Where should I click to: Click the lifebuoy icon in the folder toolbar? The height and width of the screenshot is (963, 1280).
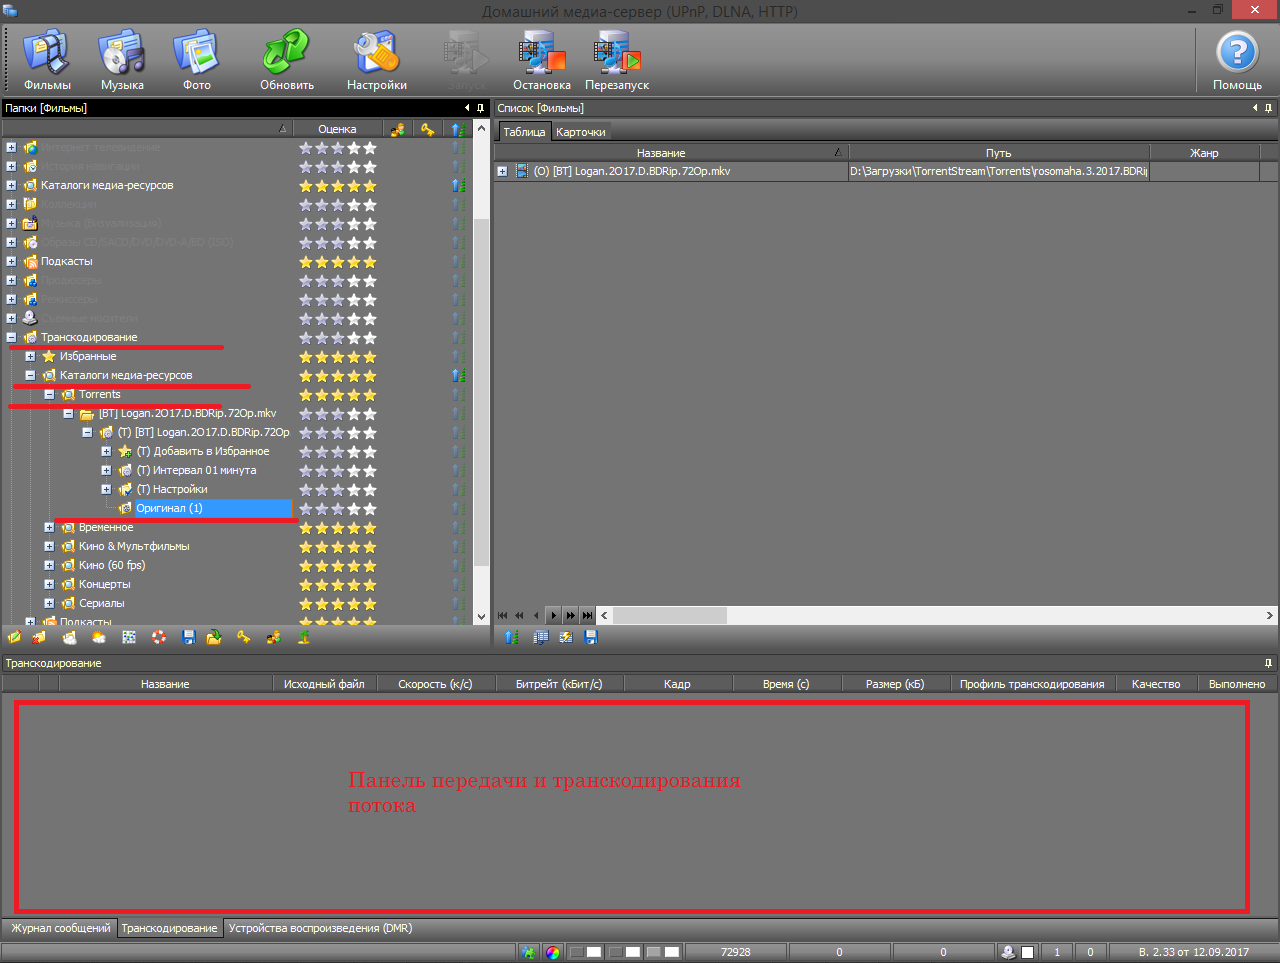coord(159,637)
